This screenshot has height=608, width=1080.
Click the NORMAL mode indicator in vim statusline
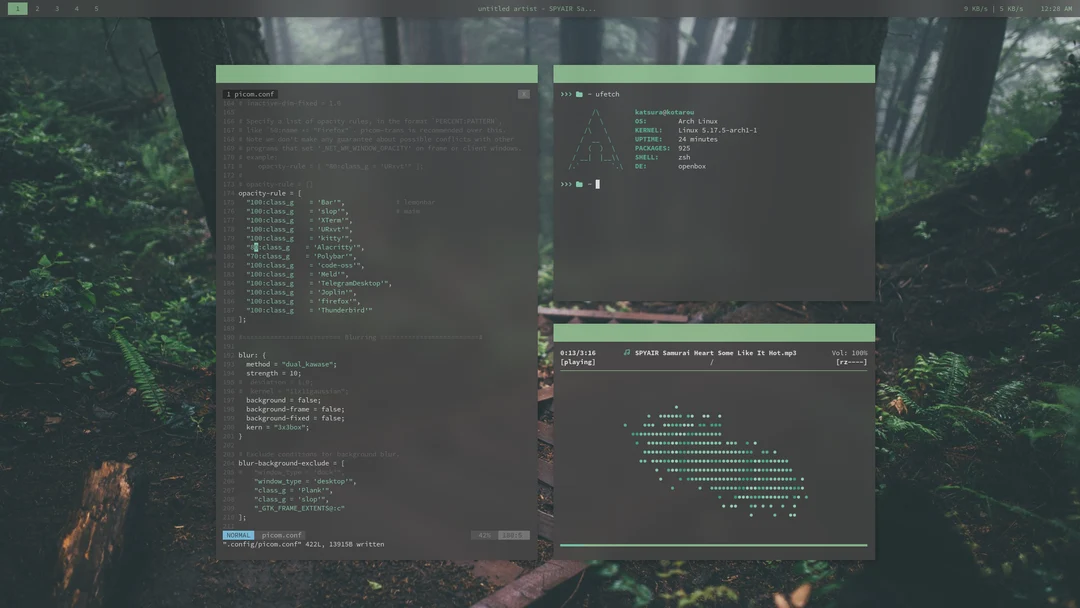point(238,534)
